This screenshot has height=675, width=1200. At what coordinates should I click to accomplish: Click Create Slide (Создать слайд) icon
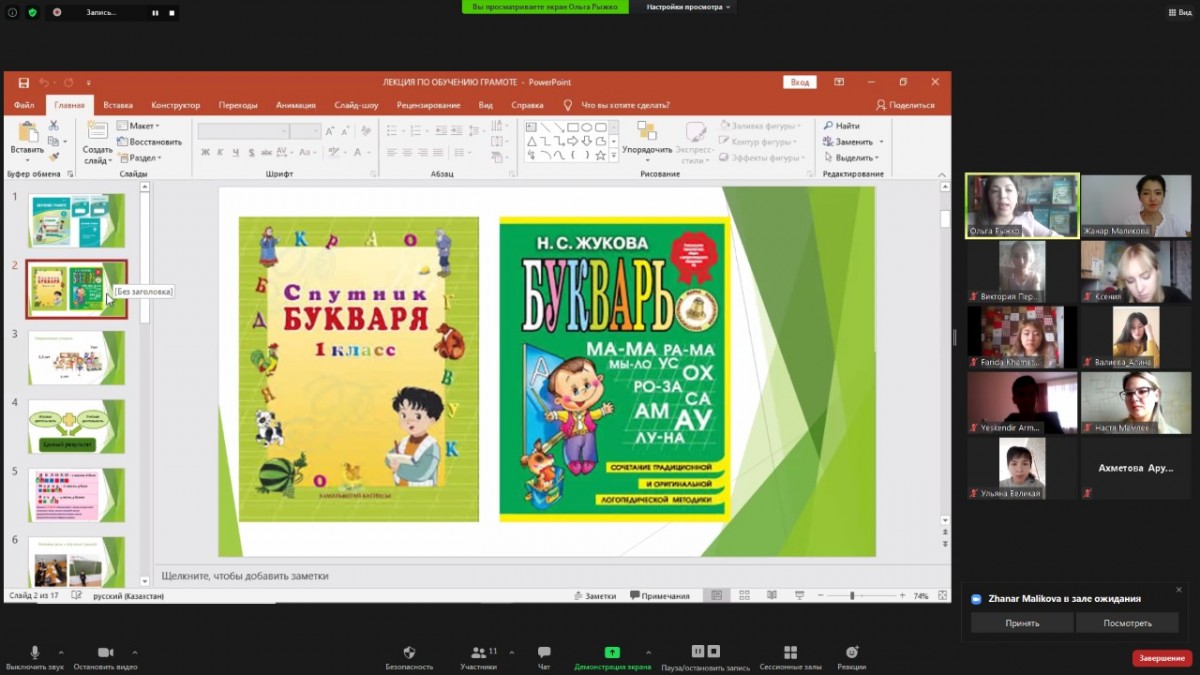[x=97, y=132]
